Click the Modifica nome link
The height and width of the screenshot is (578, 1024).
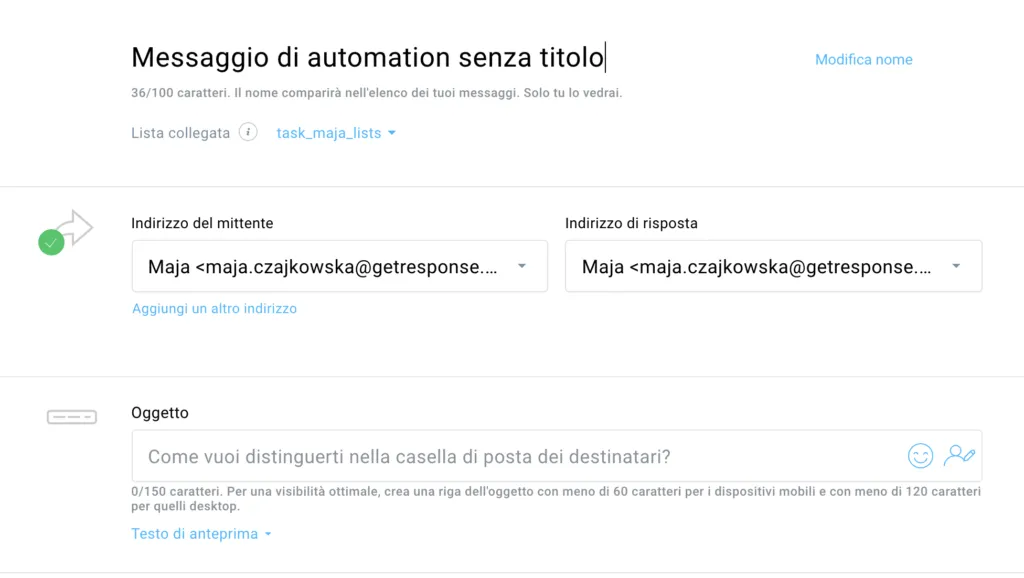(863, 59)
